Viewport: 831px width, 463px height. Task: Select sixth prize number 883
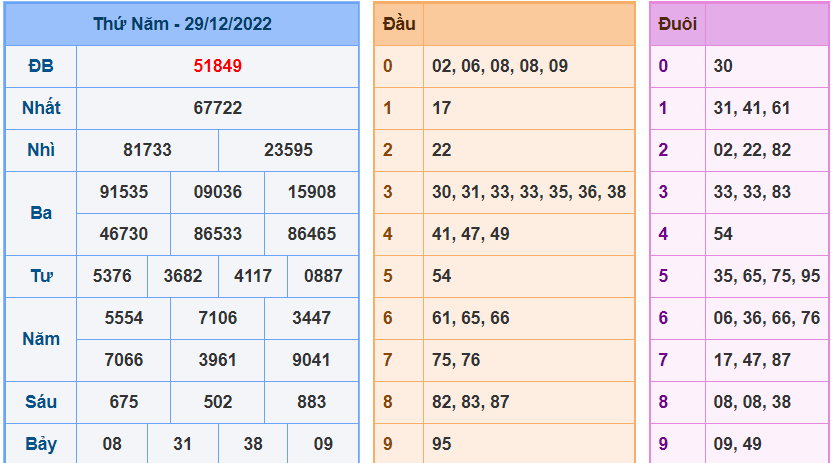pos(312,402)
